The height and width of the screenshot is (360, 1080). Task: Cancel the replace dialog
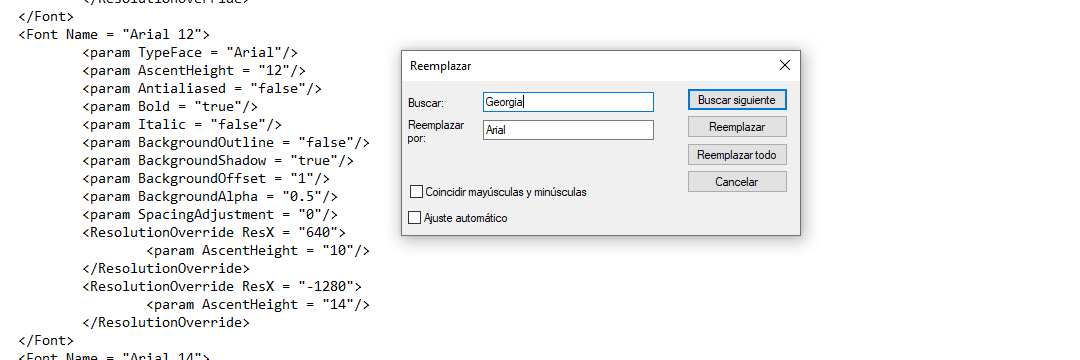(737, 182)
